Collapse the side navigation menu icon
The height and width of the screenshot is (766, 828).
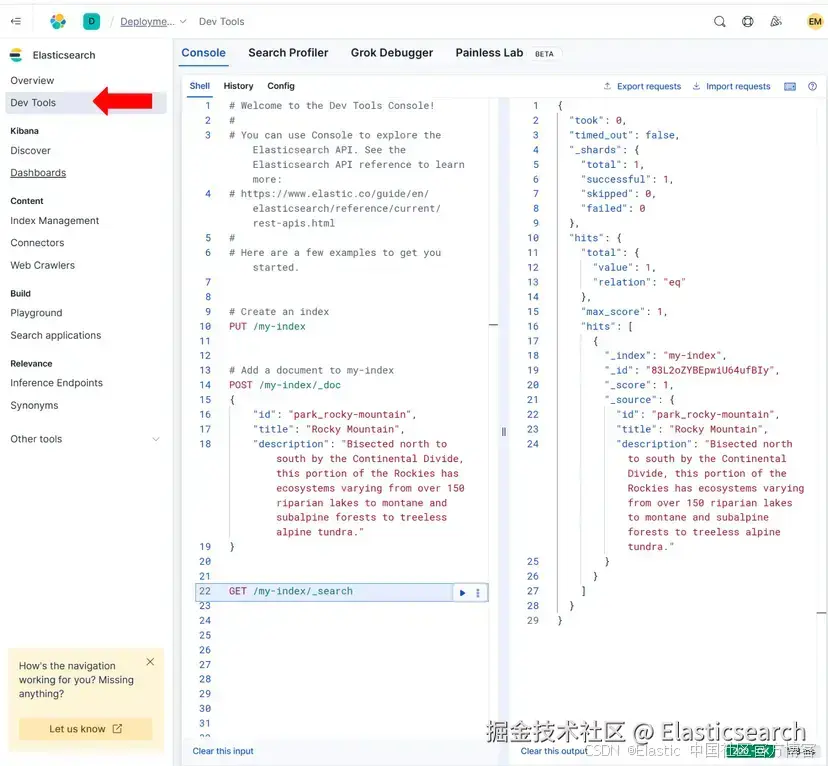[16, 22]
